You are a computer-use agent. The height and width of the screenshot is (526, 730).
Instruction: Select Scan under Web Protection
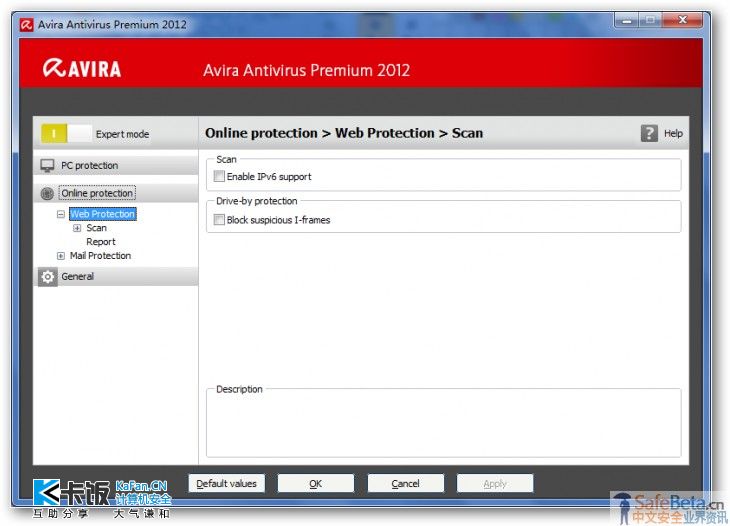[x=96, y=228]
